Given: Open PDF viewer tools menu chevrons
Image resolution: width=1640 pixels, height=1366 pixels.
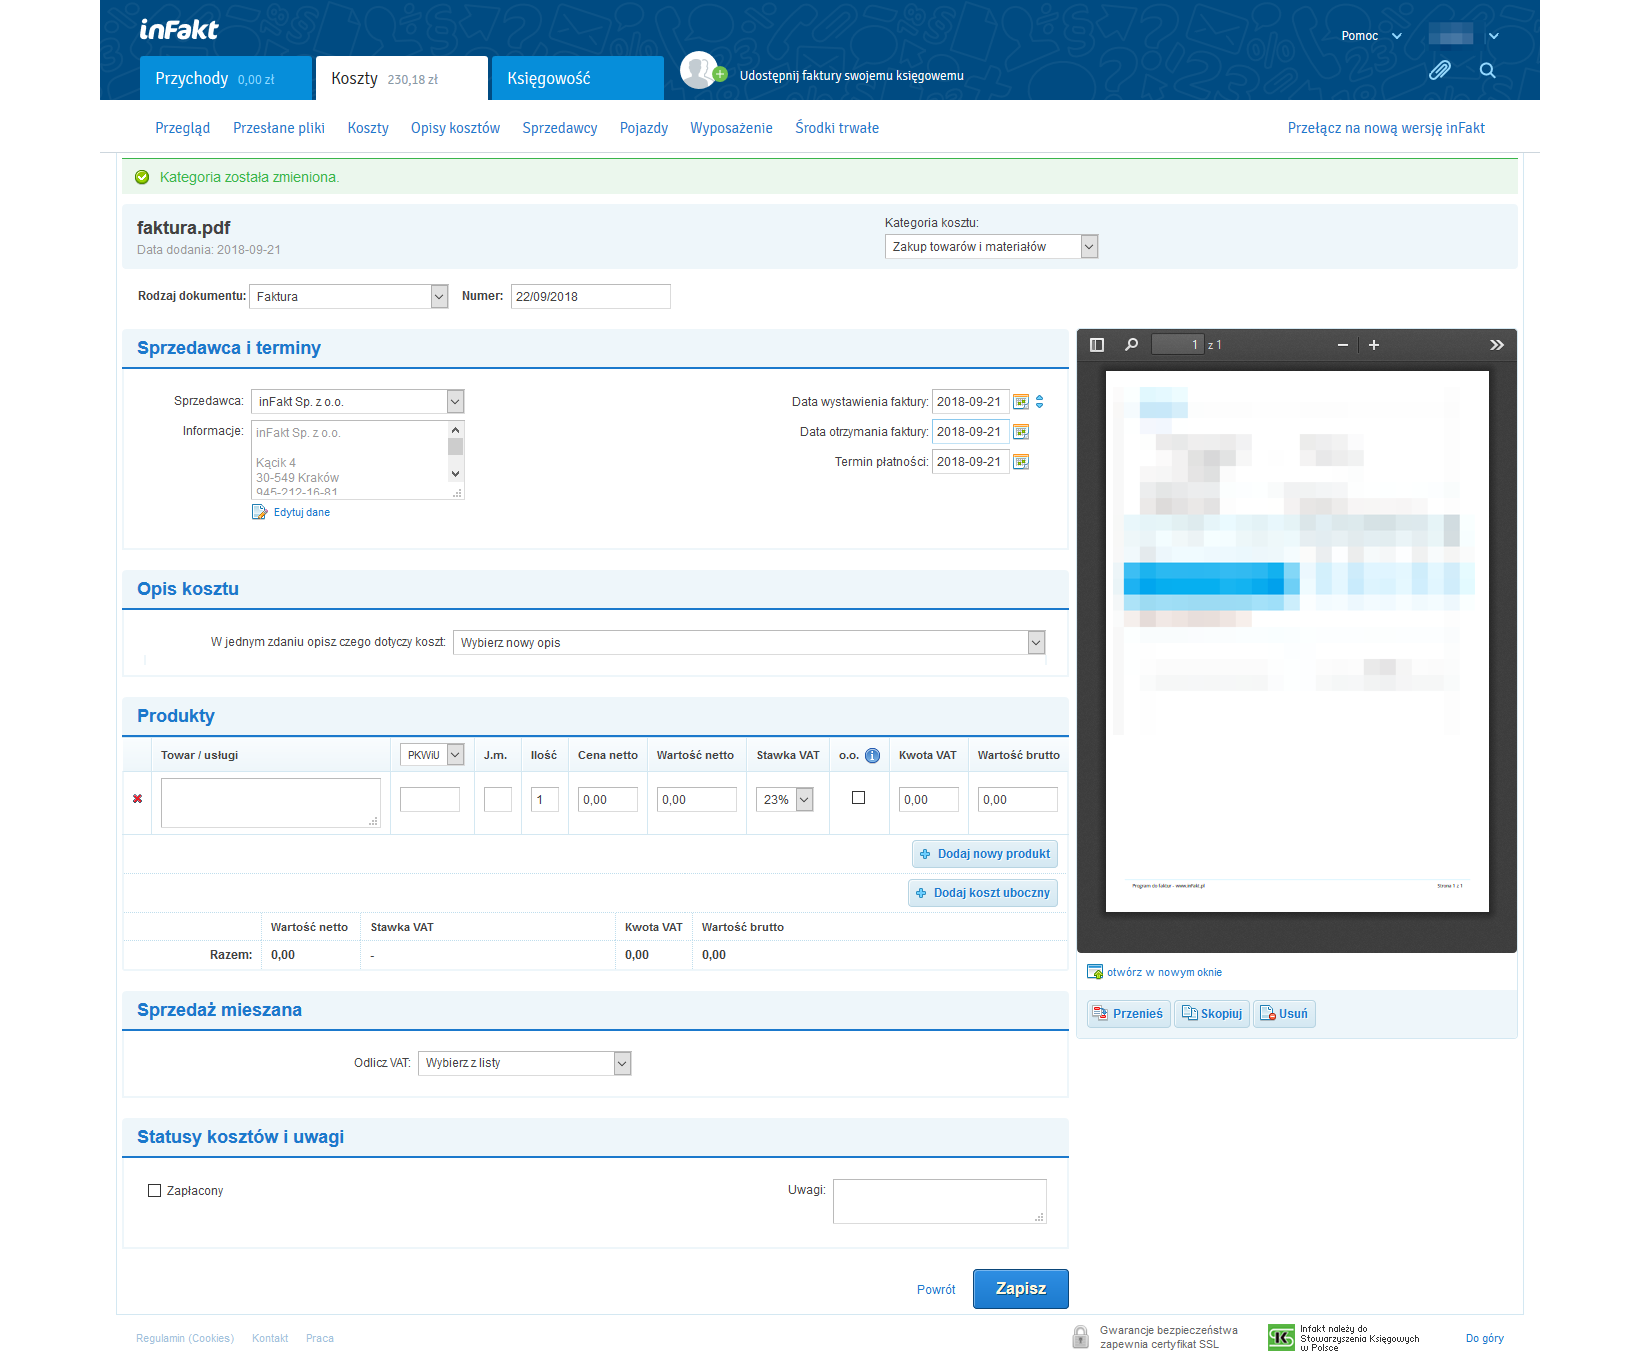Looking at the screenshot, I should click(1497, 345).
